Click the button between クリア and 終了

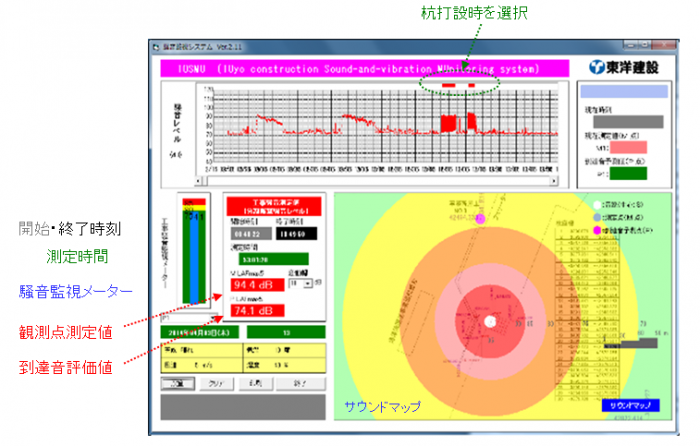[x=255, y=383]
